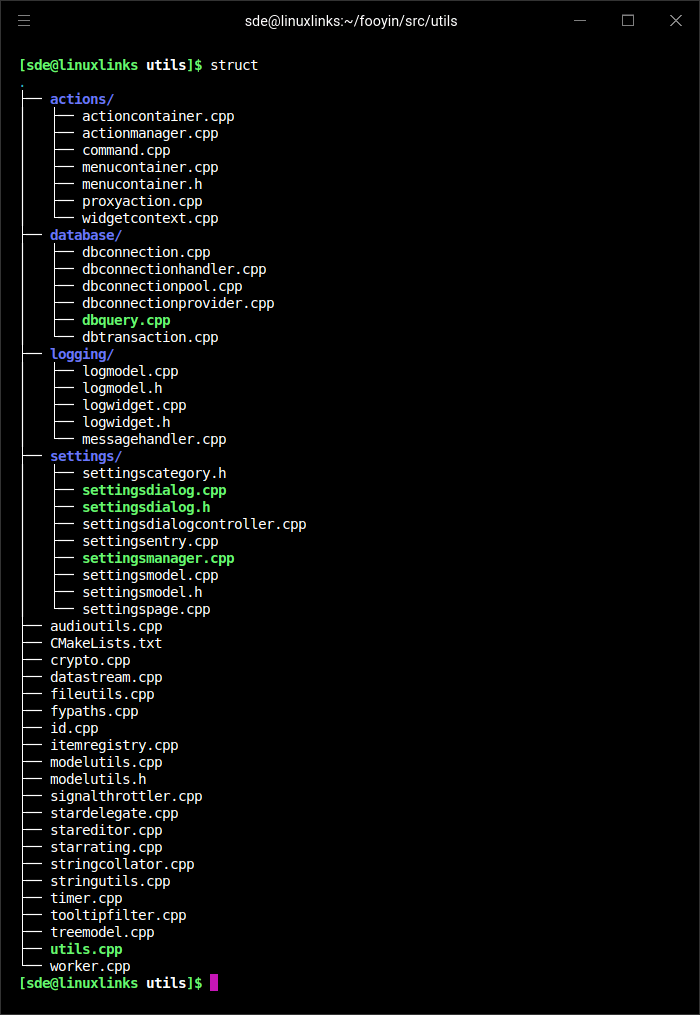Select settingsmanager.cpp file name
This screenshot has height=1015, width=700.
(158, 558)
